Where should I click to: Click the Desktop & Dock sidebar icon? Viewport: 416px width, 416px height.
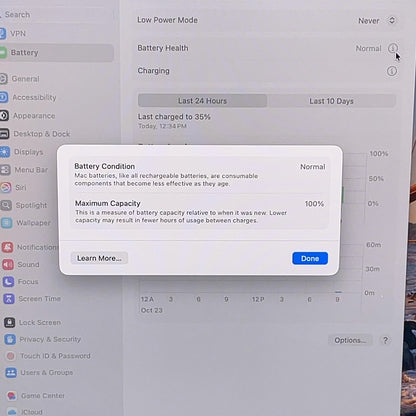[4, 134]
